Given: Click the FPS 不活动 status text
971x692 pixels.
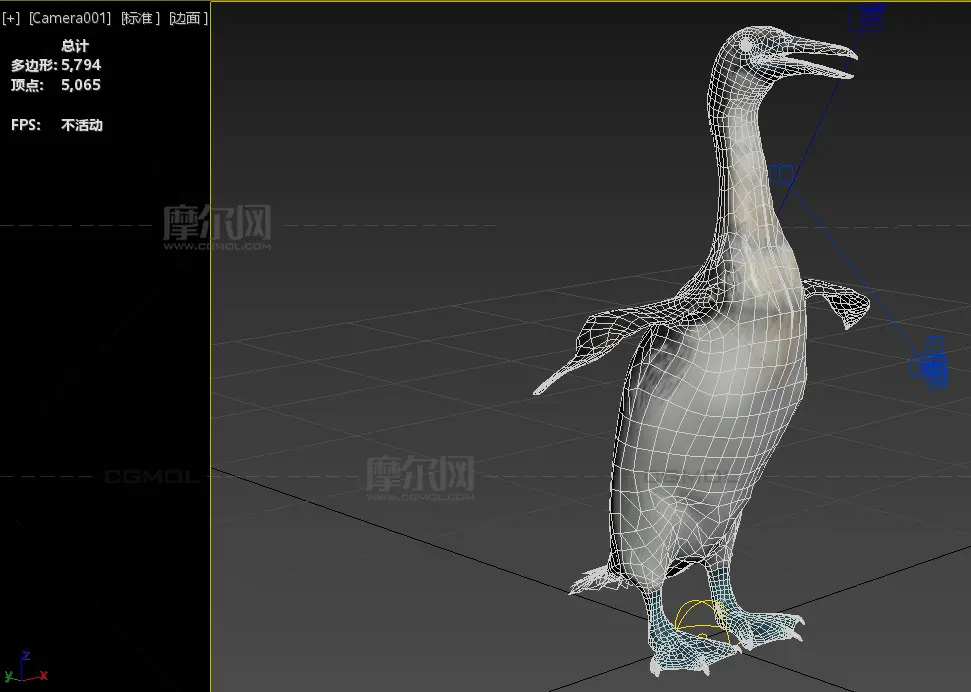Looking at the screenshot, I should point(81,125).
